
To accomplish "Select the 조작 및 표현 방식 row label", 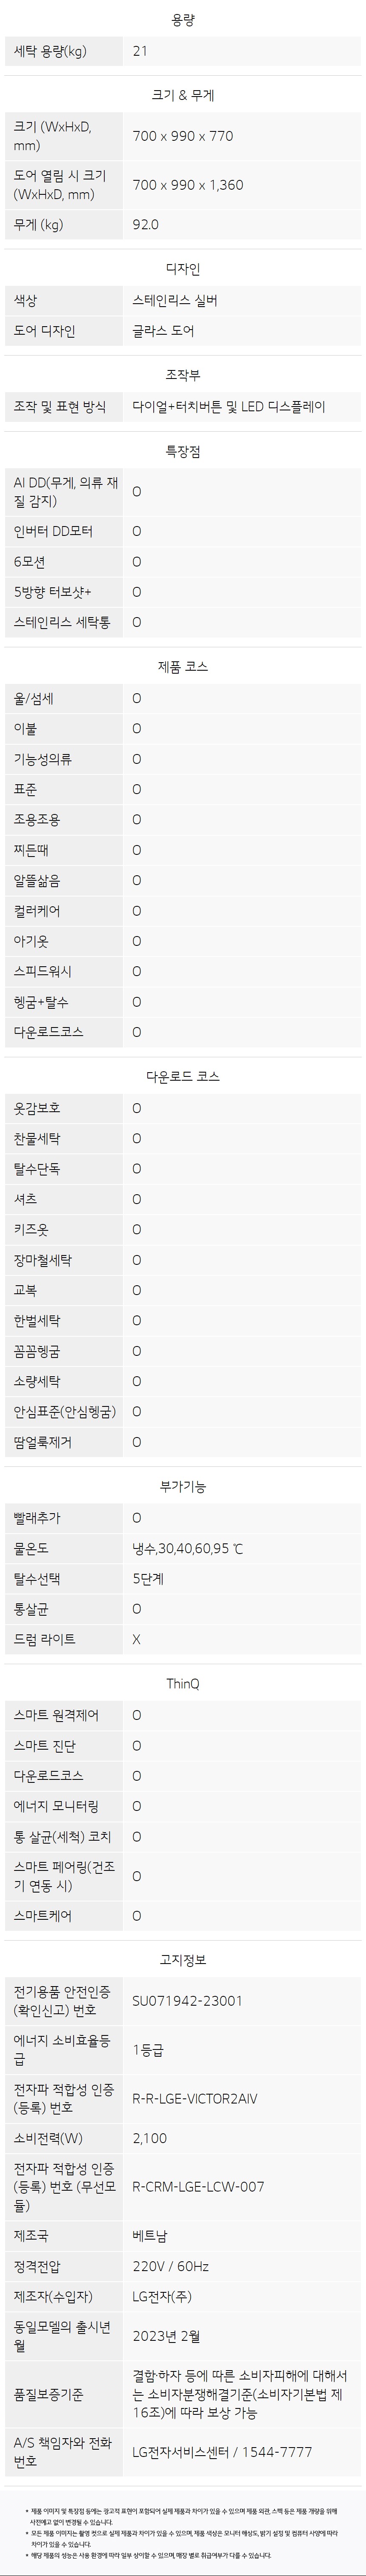I will [x=60, y=406].
